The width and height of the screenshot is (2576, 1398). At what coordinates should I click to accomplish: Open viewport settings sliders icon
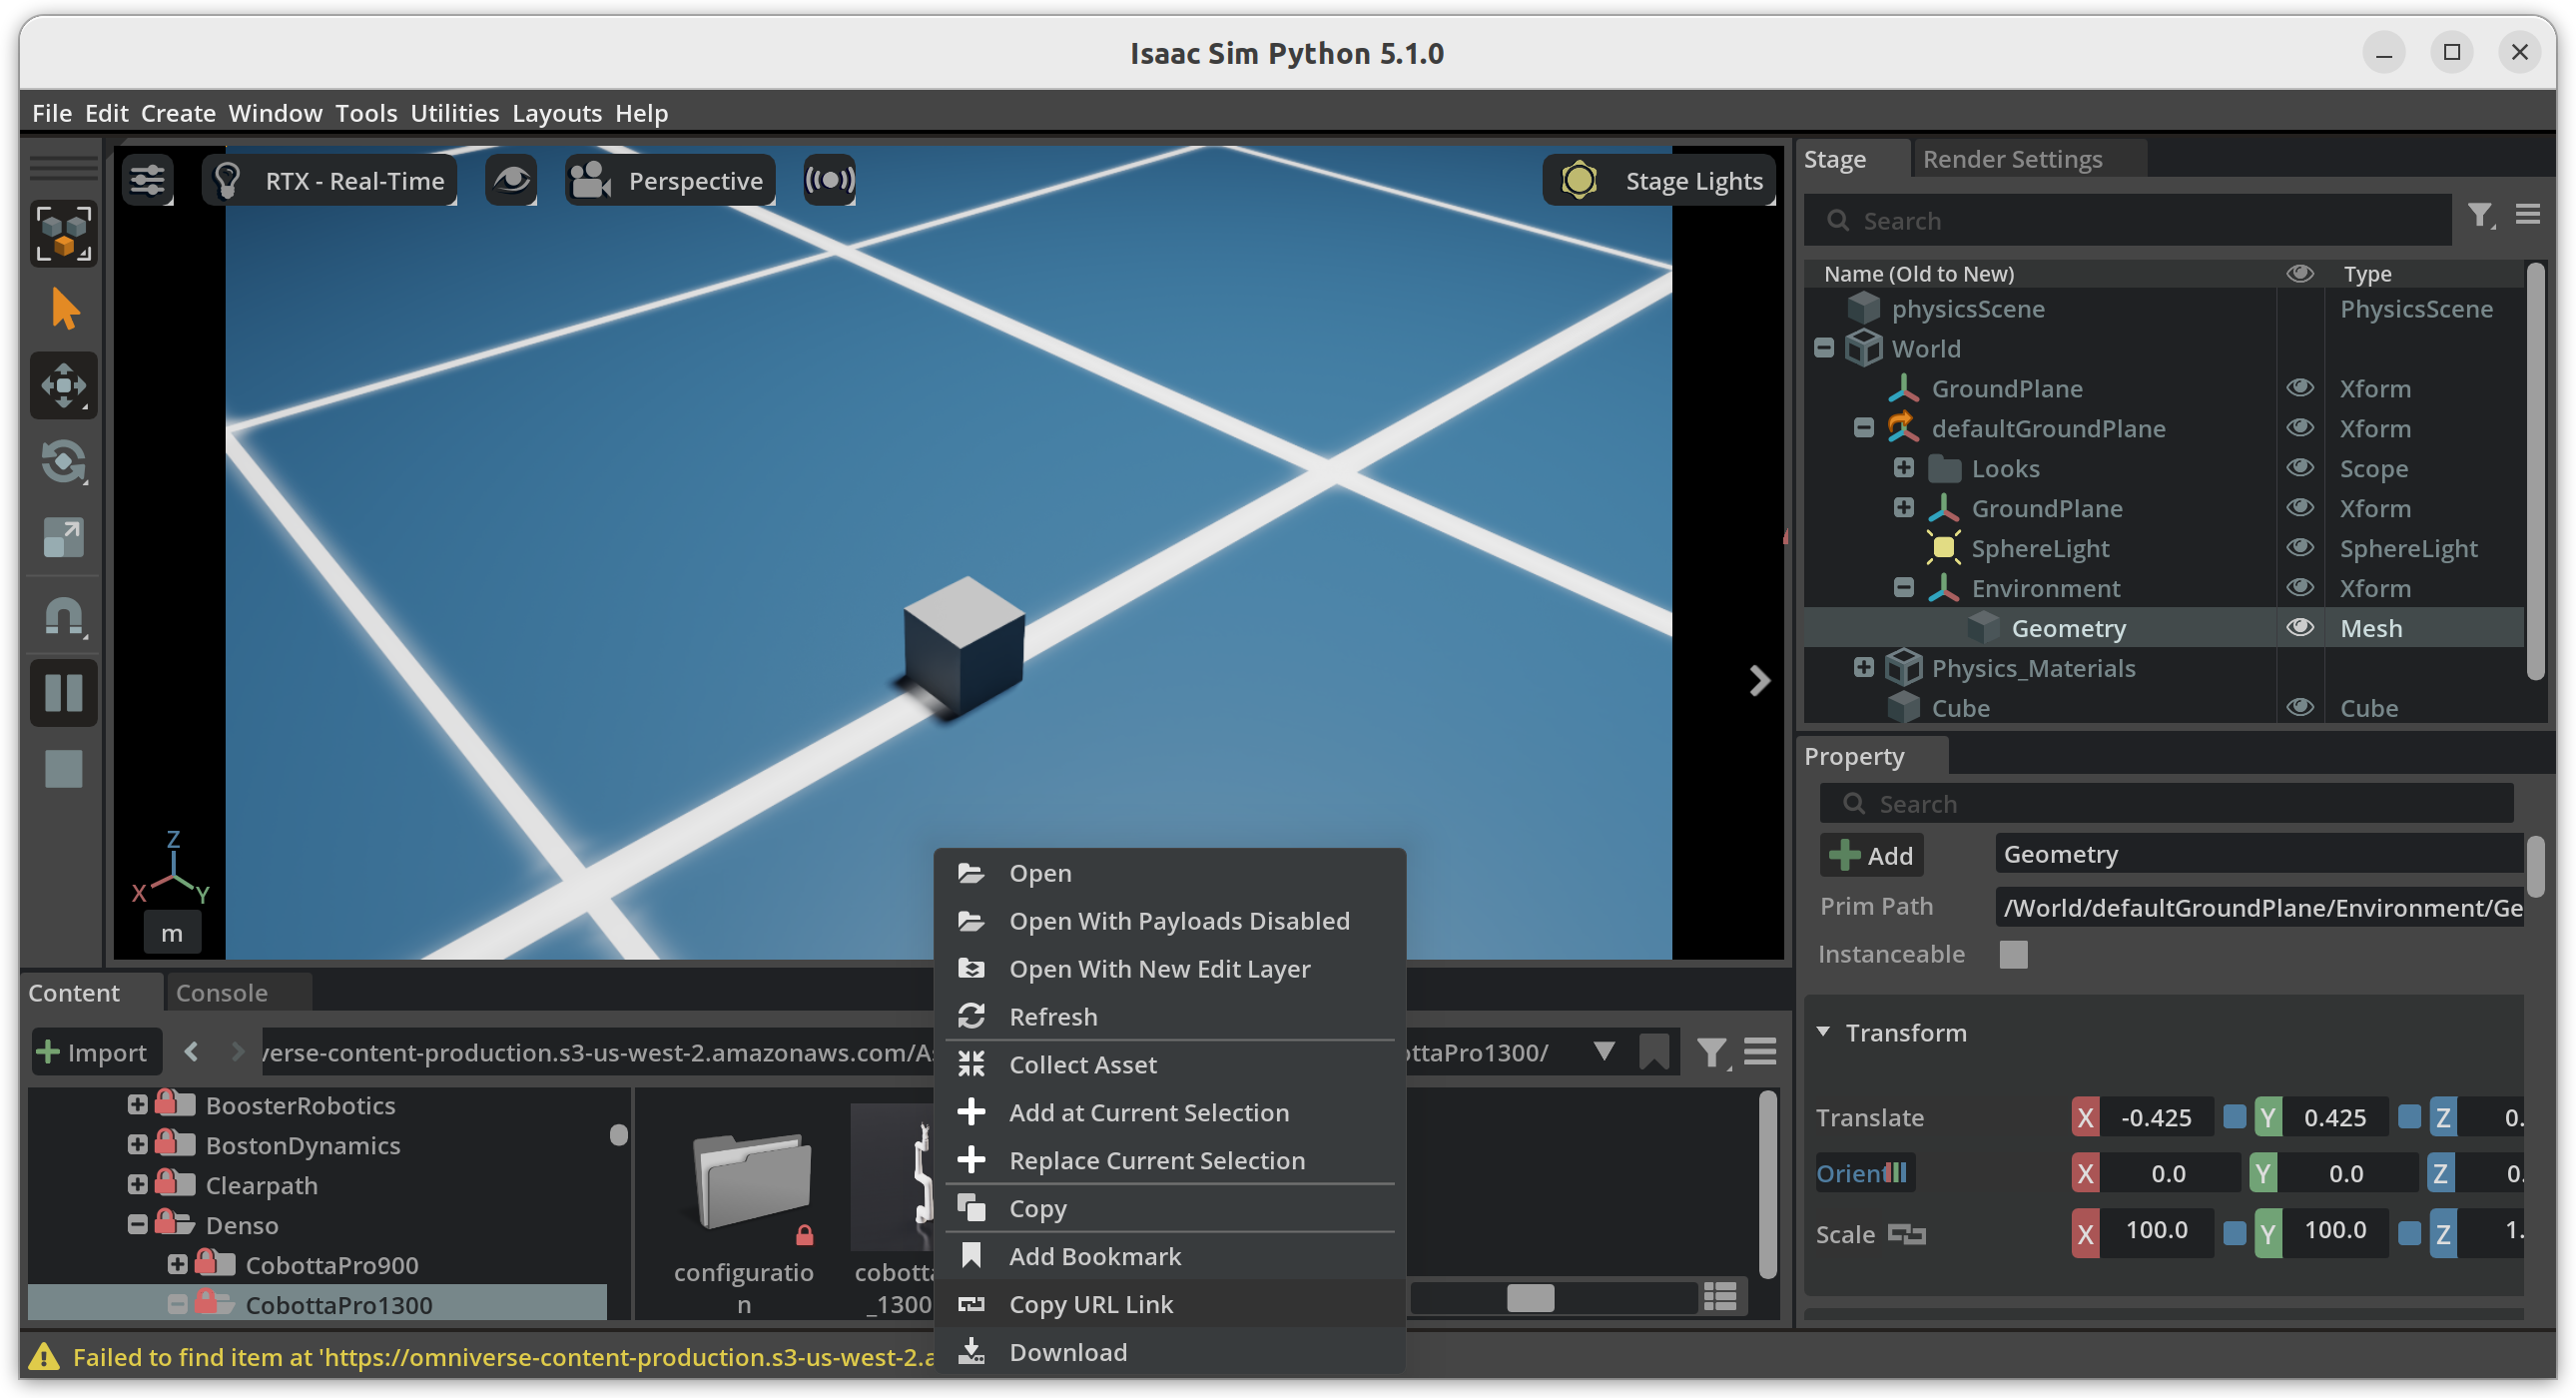[x=148, y=181]
